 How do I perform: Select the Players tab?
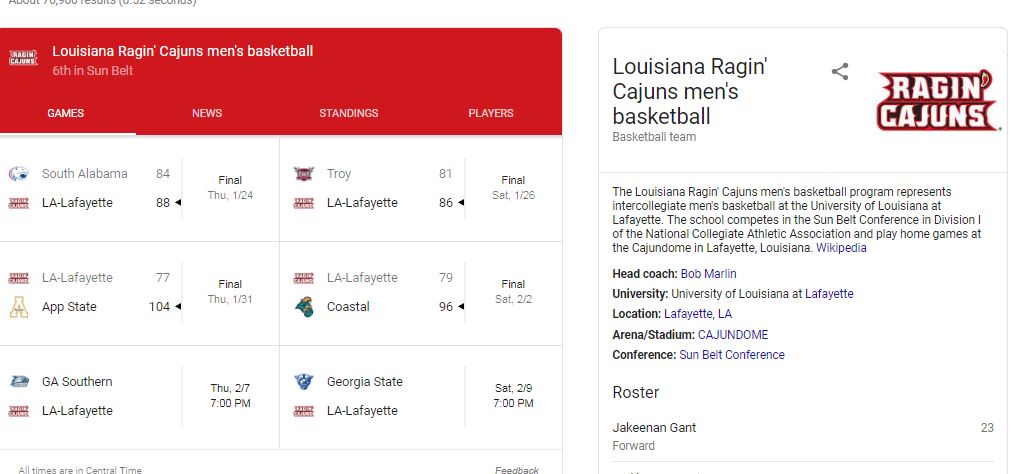(491, 113)
